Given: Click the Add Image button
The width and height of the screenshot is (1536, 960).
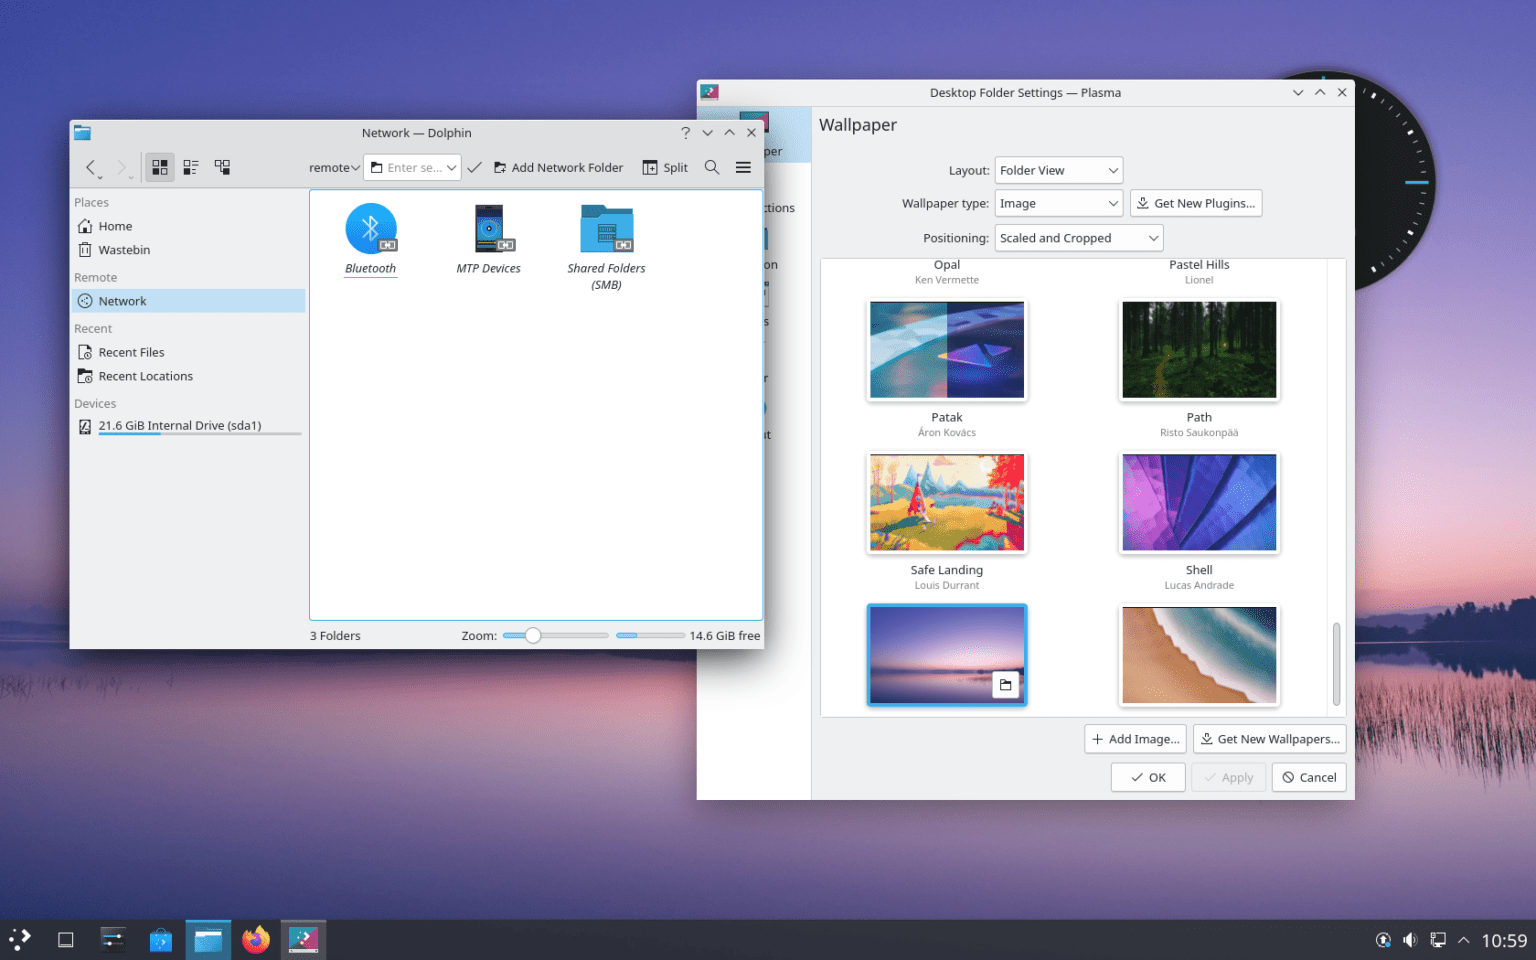Looking at the screenshot, I should [1135, 738].
